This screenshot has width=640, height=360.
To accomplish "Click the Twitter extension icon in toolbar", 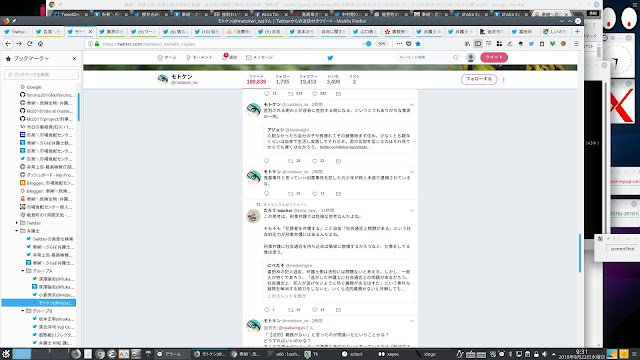I will pyautogui.click(x=531, y=44).
